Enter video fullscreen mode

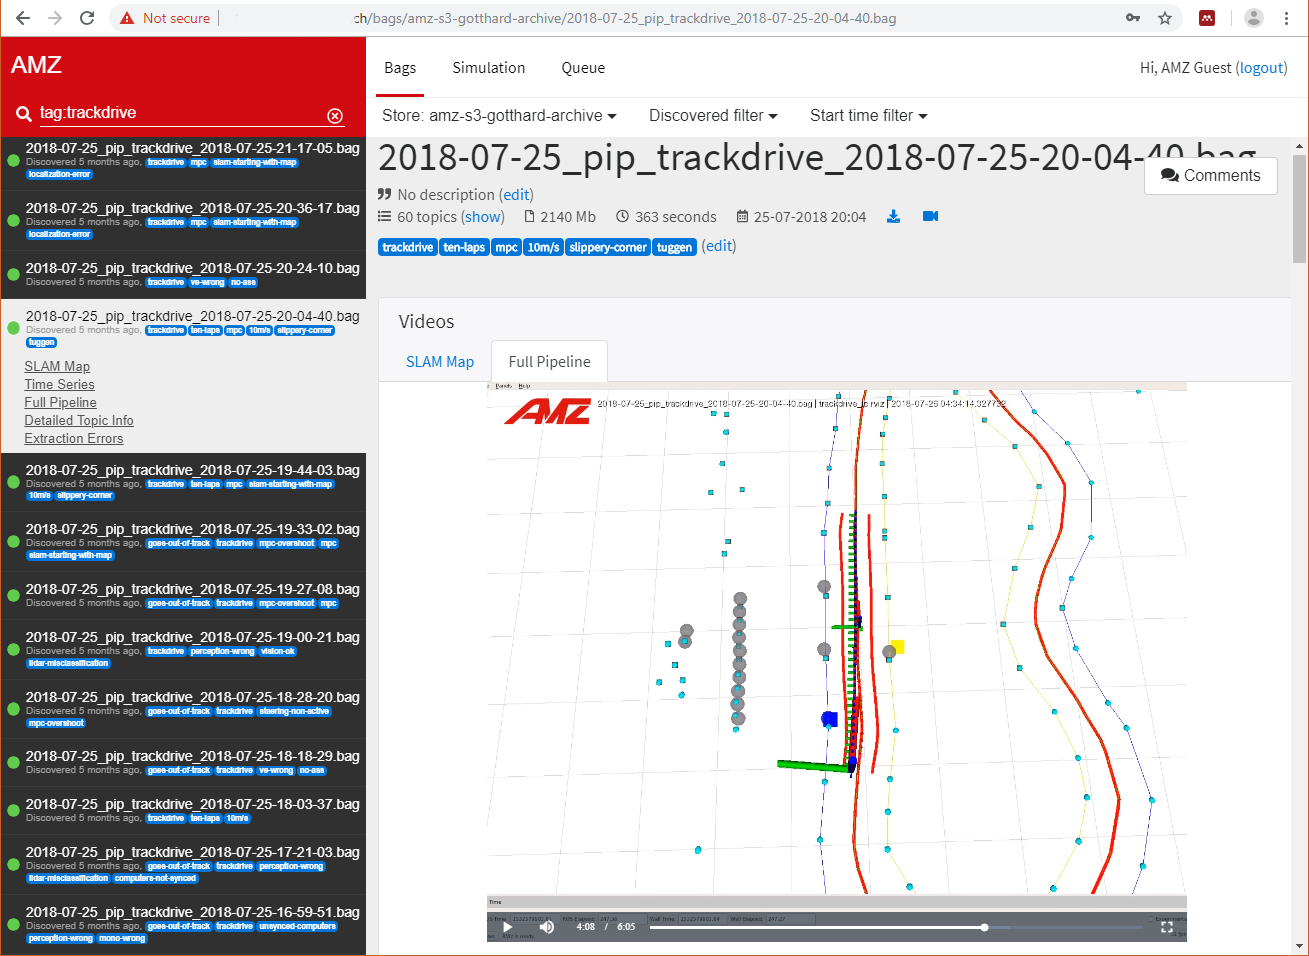tap(1166, 927)
